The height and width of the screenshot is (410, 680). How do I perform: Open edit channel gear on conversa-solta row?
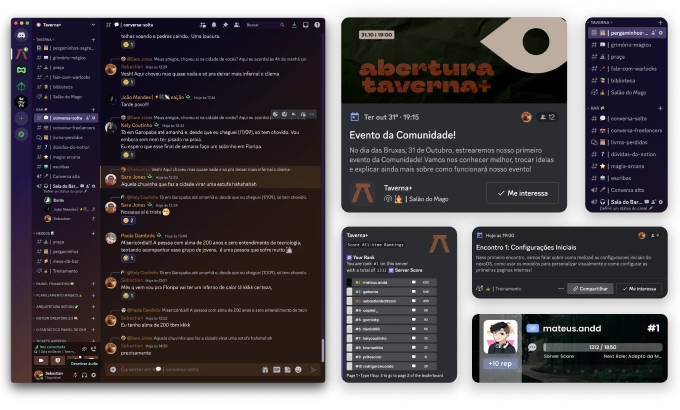click(x=94, y=118)
